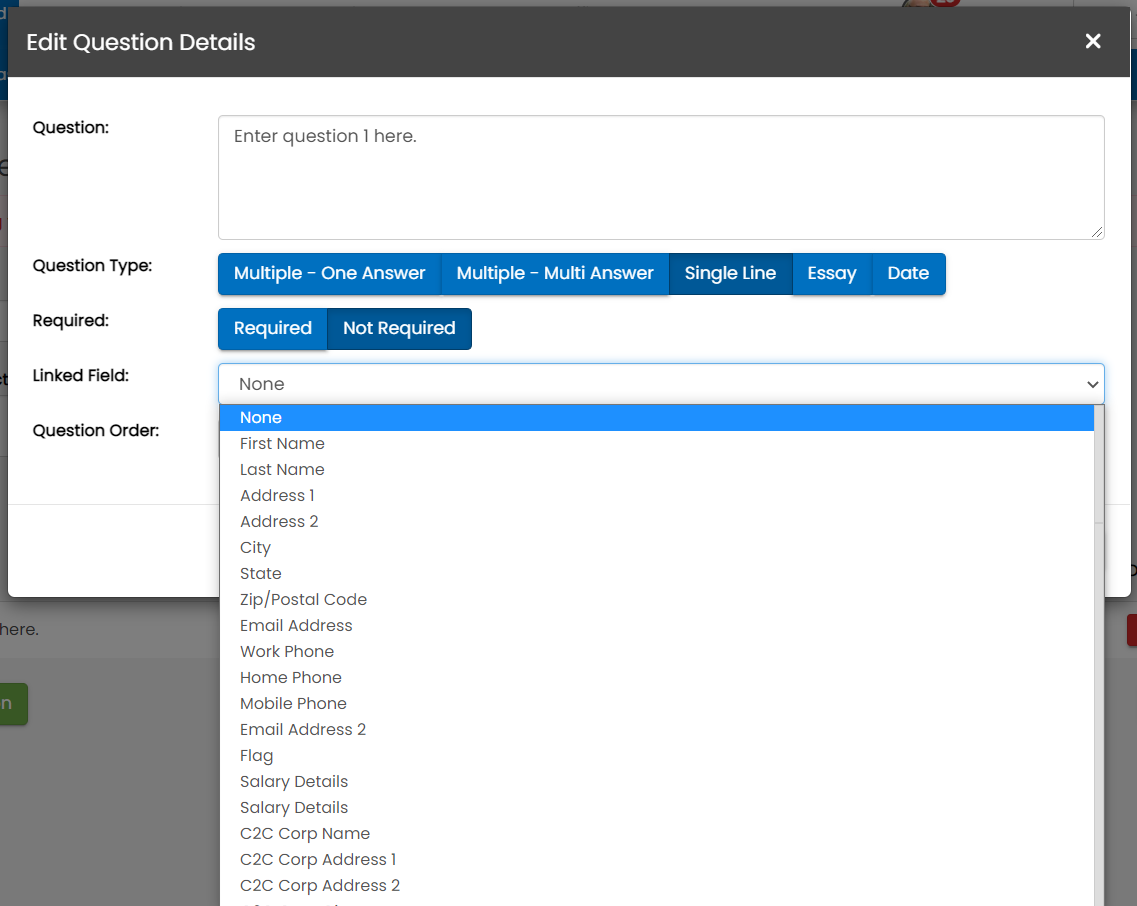Select the Flag option

click(x=256, y=756)
